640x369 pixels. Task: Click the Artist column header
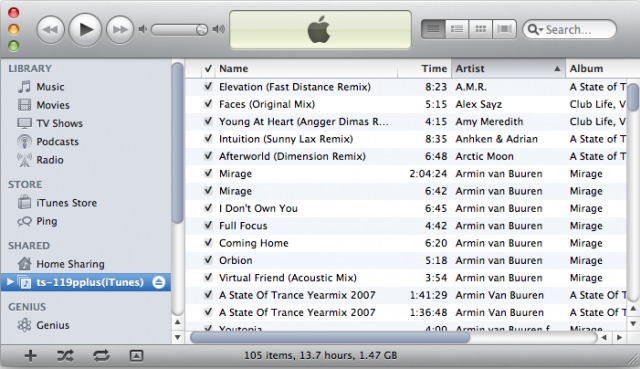point(508,69)
